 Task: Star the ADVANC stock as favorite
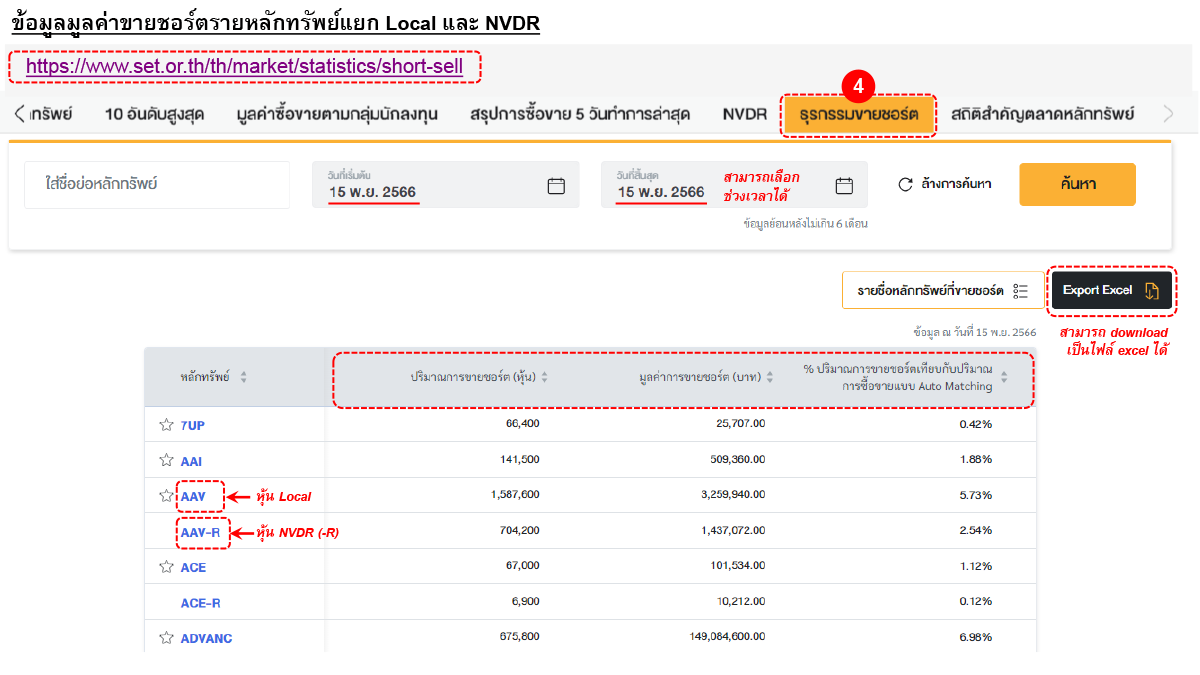(167, 638)
